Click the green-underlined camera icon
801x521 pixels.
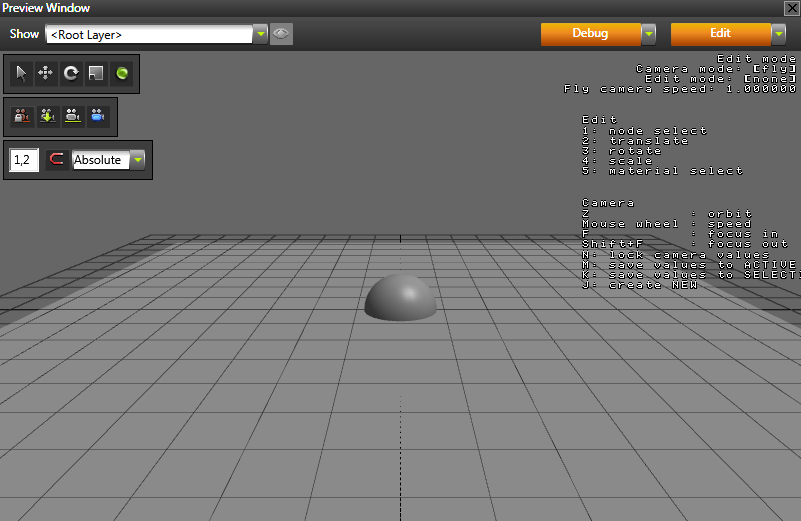pyautogui.click(x=72, y=116)
